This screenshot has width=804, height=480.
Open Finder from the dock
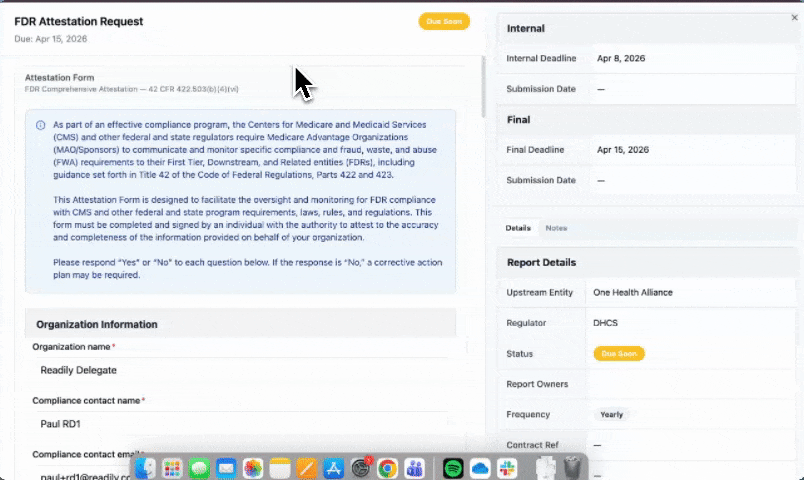tap(145, 468)
